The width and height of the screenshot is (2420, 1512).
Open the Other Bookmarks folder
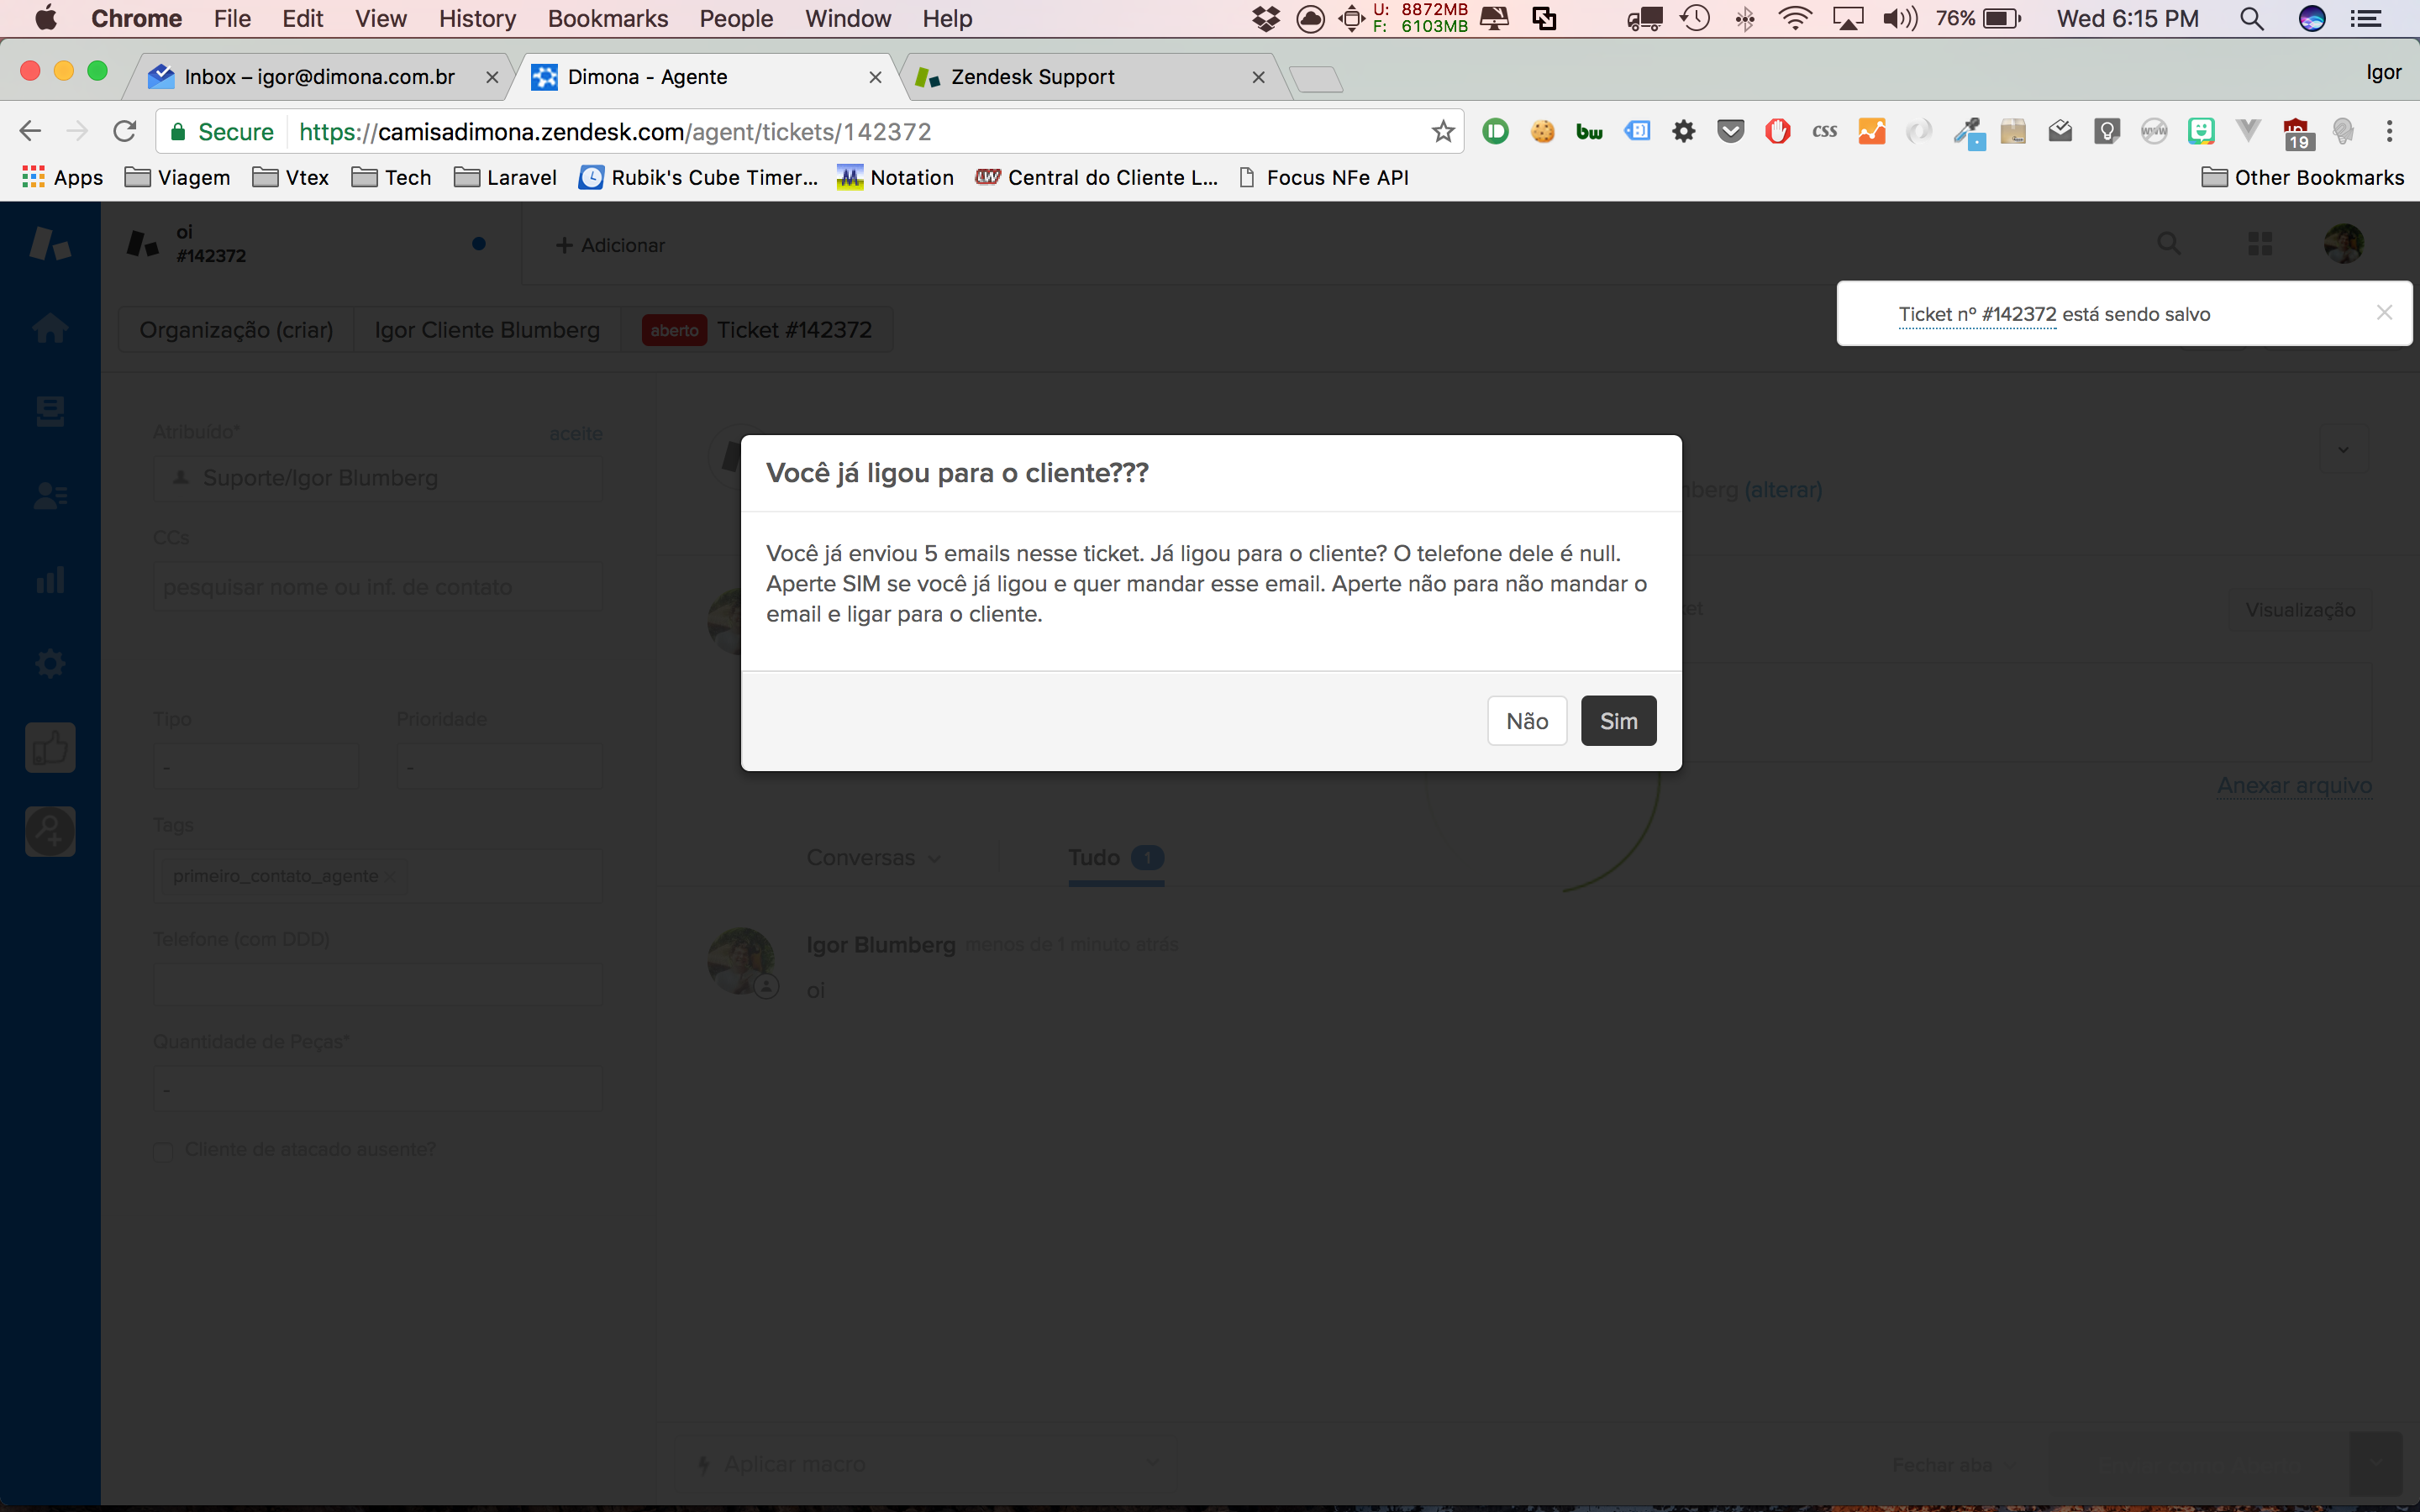(2302, 177)
